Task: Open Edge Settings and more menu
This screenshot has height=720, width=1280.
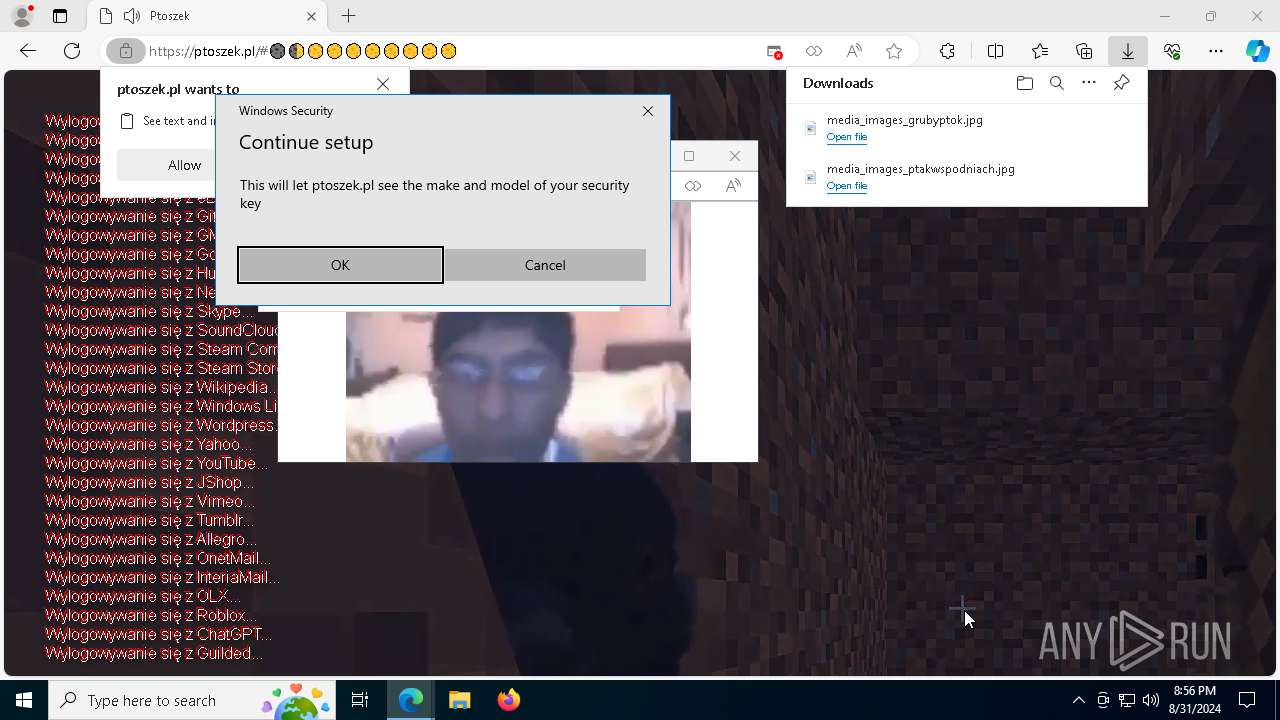Action: click(1216, 51)
